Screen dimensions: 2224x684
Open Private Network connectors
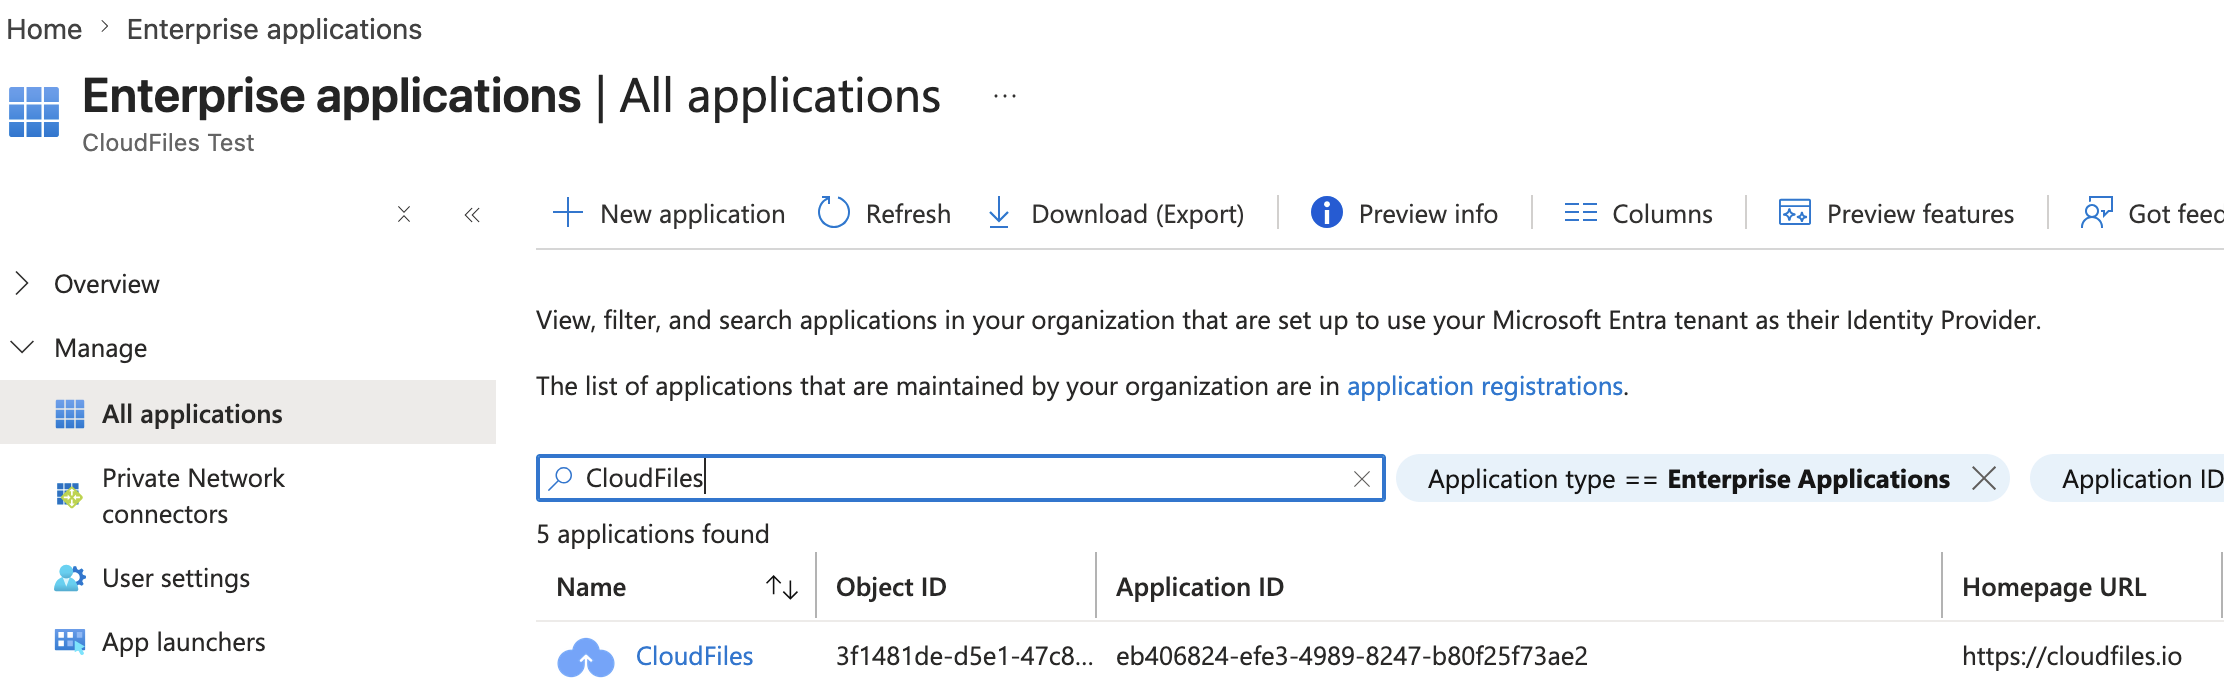pyautogui.click(x=193, y=496)
